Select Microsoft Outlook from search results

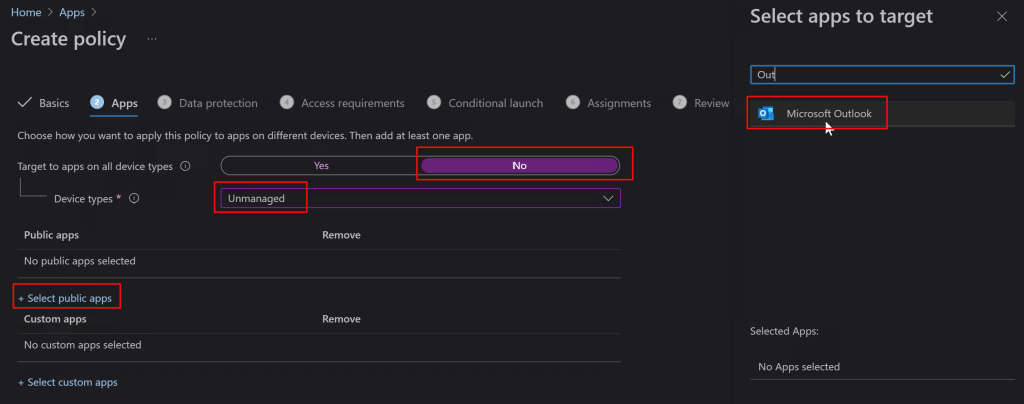coord(828,114)
